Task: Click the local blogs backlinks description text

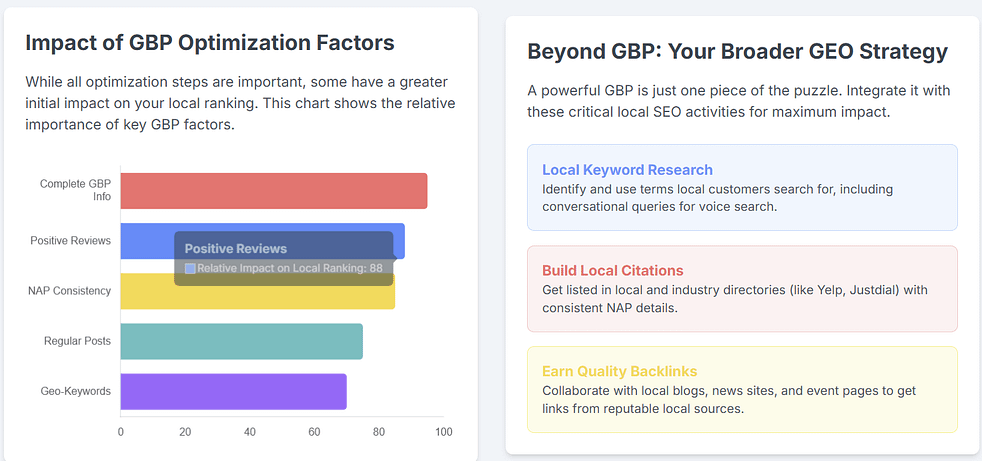Action: (x=735, y=399)
